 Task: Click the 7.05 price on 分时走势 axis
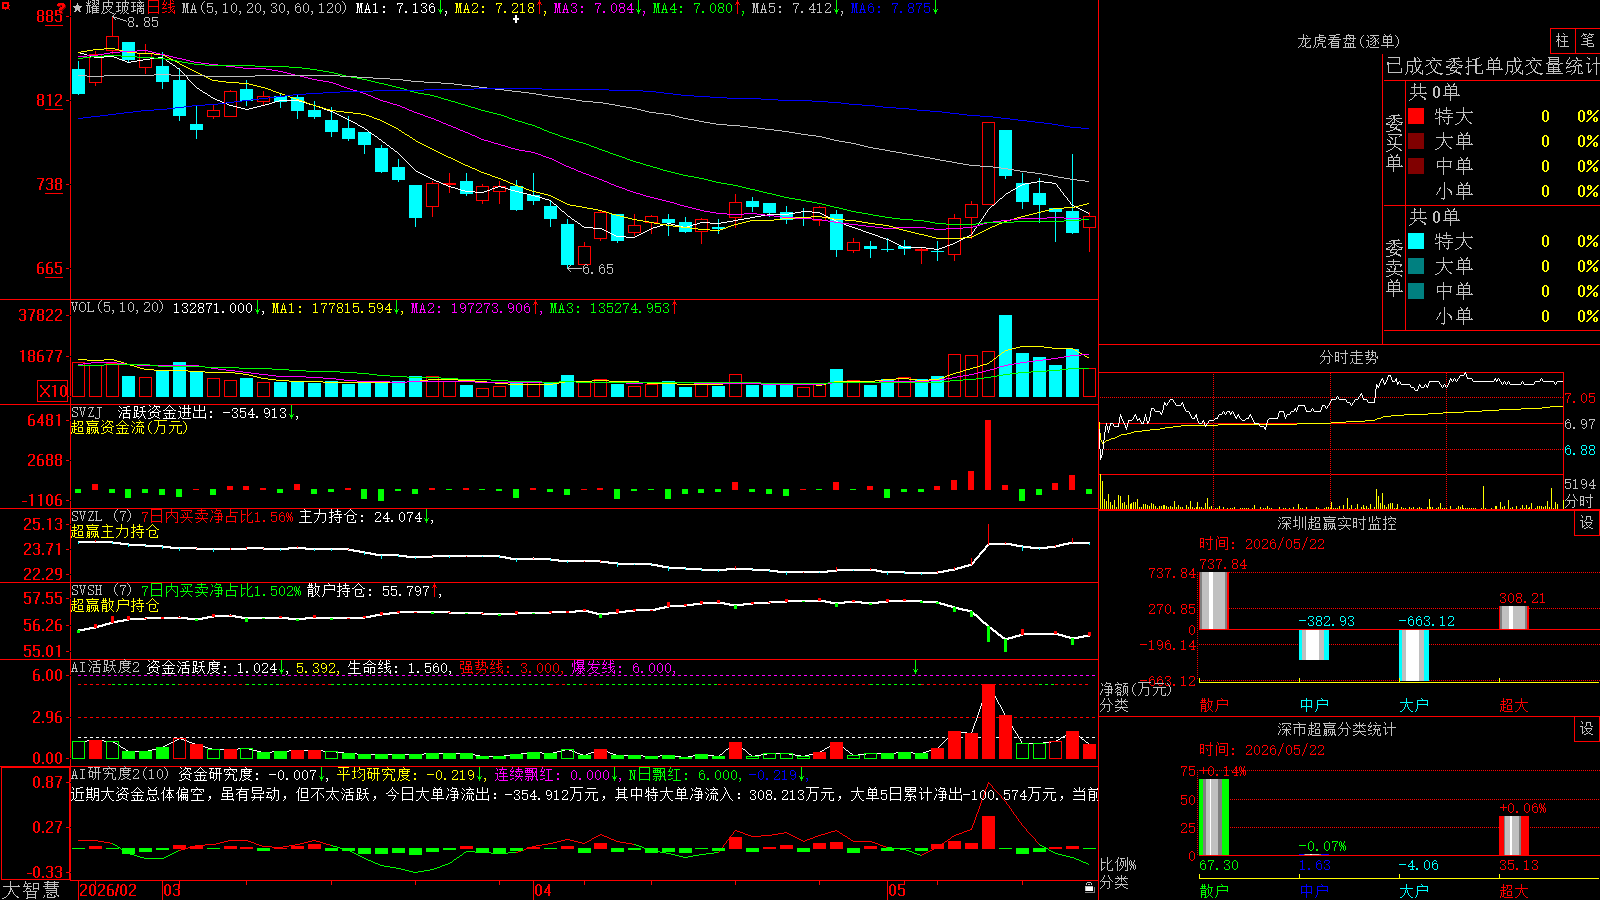[1580, 398]
